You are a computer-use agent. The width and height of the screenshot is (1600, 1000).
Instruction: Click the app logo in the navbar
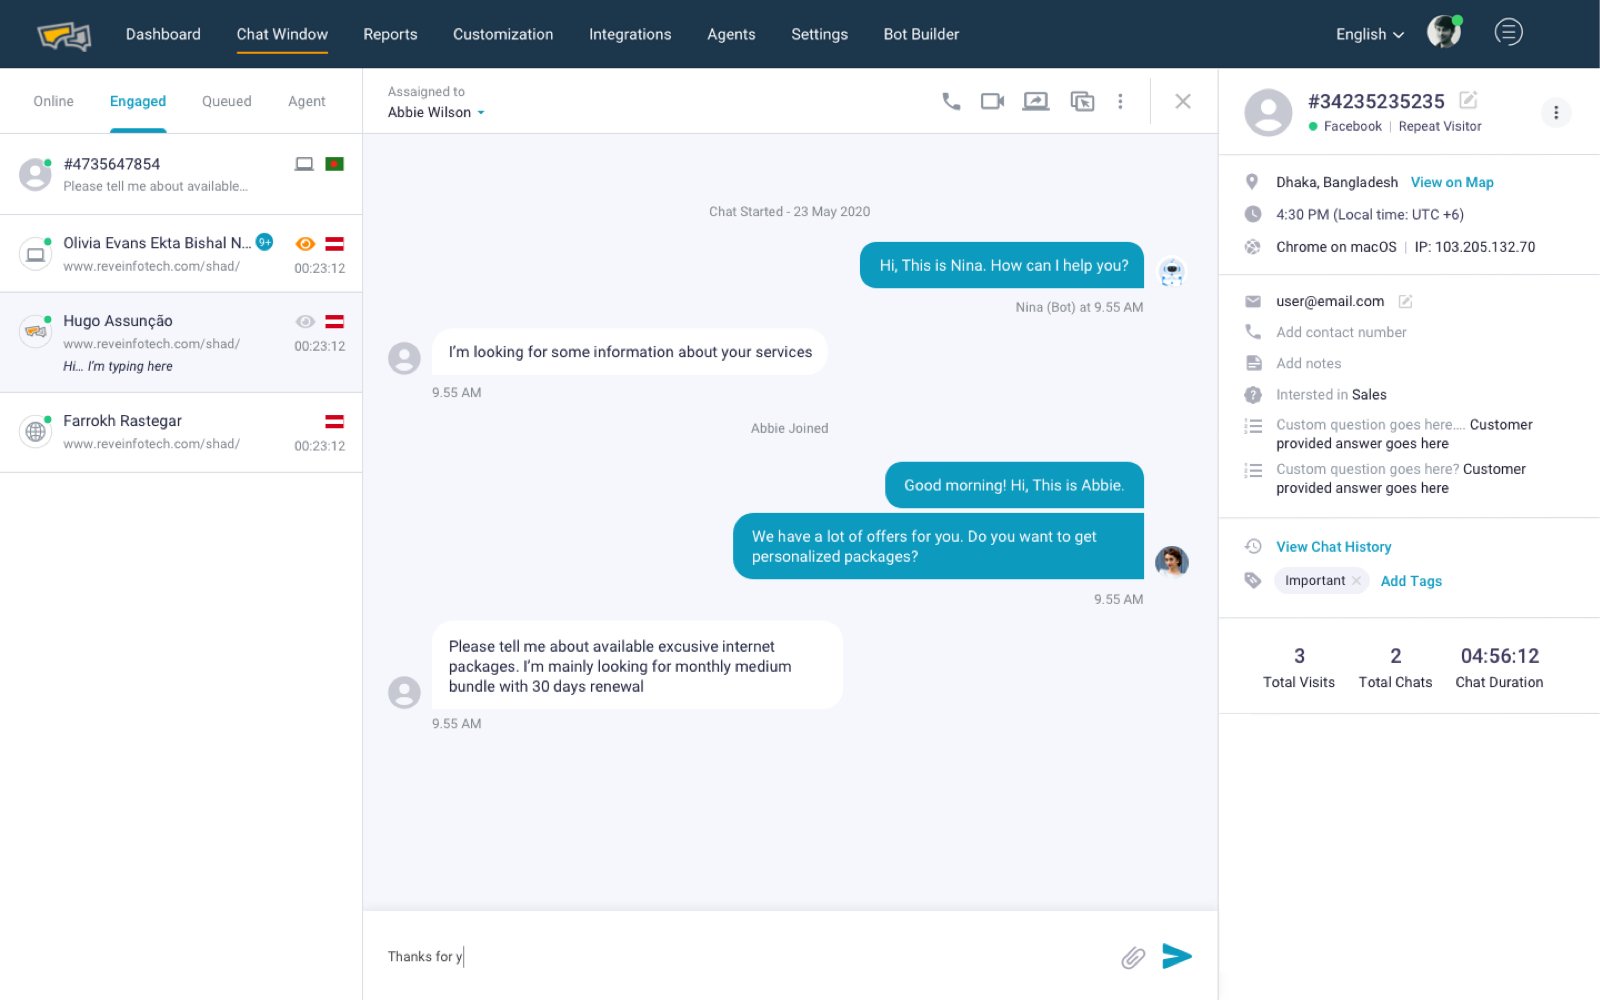[64, 36]
